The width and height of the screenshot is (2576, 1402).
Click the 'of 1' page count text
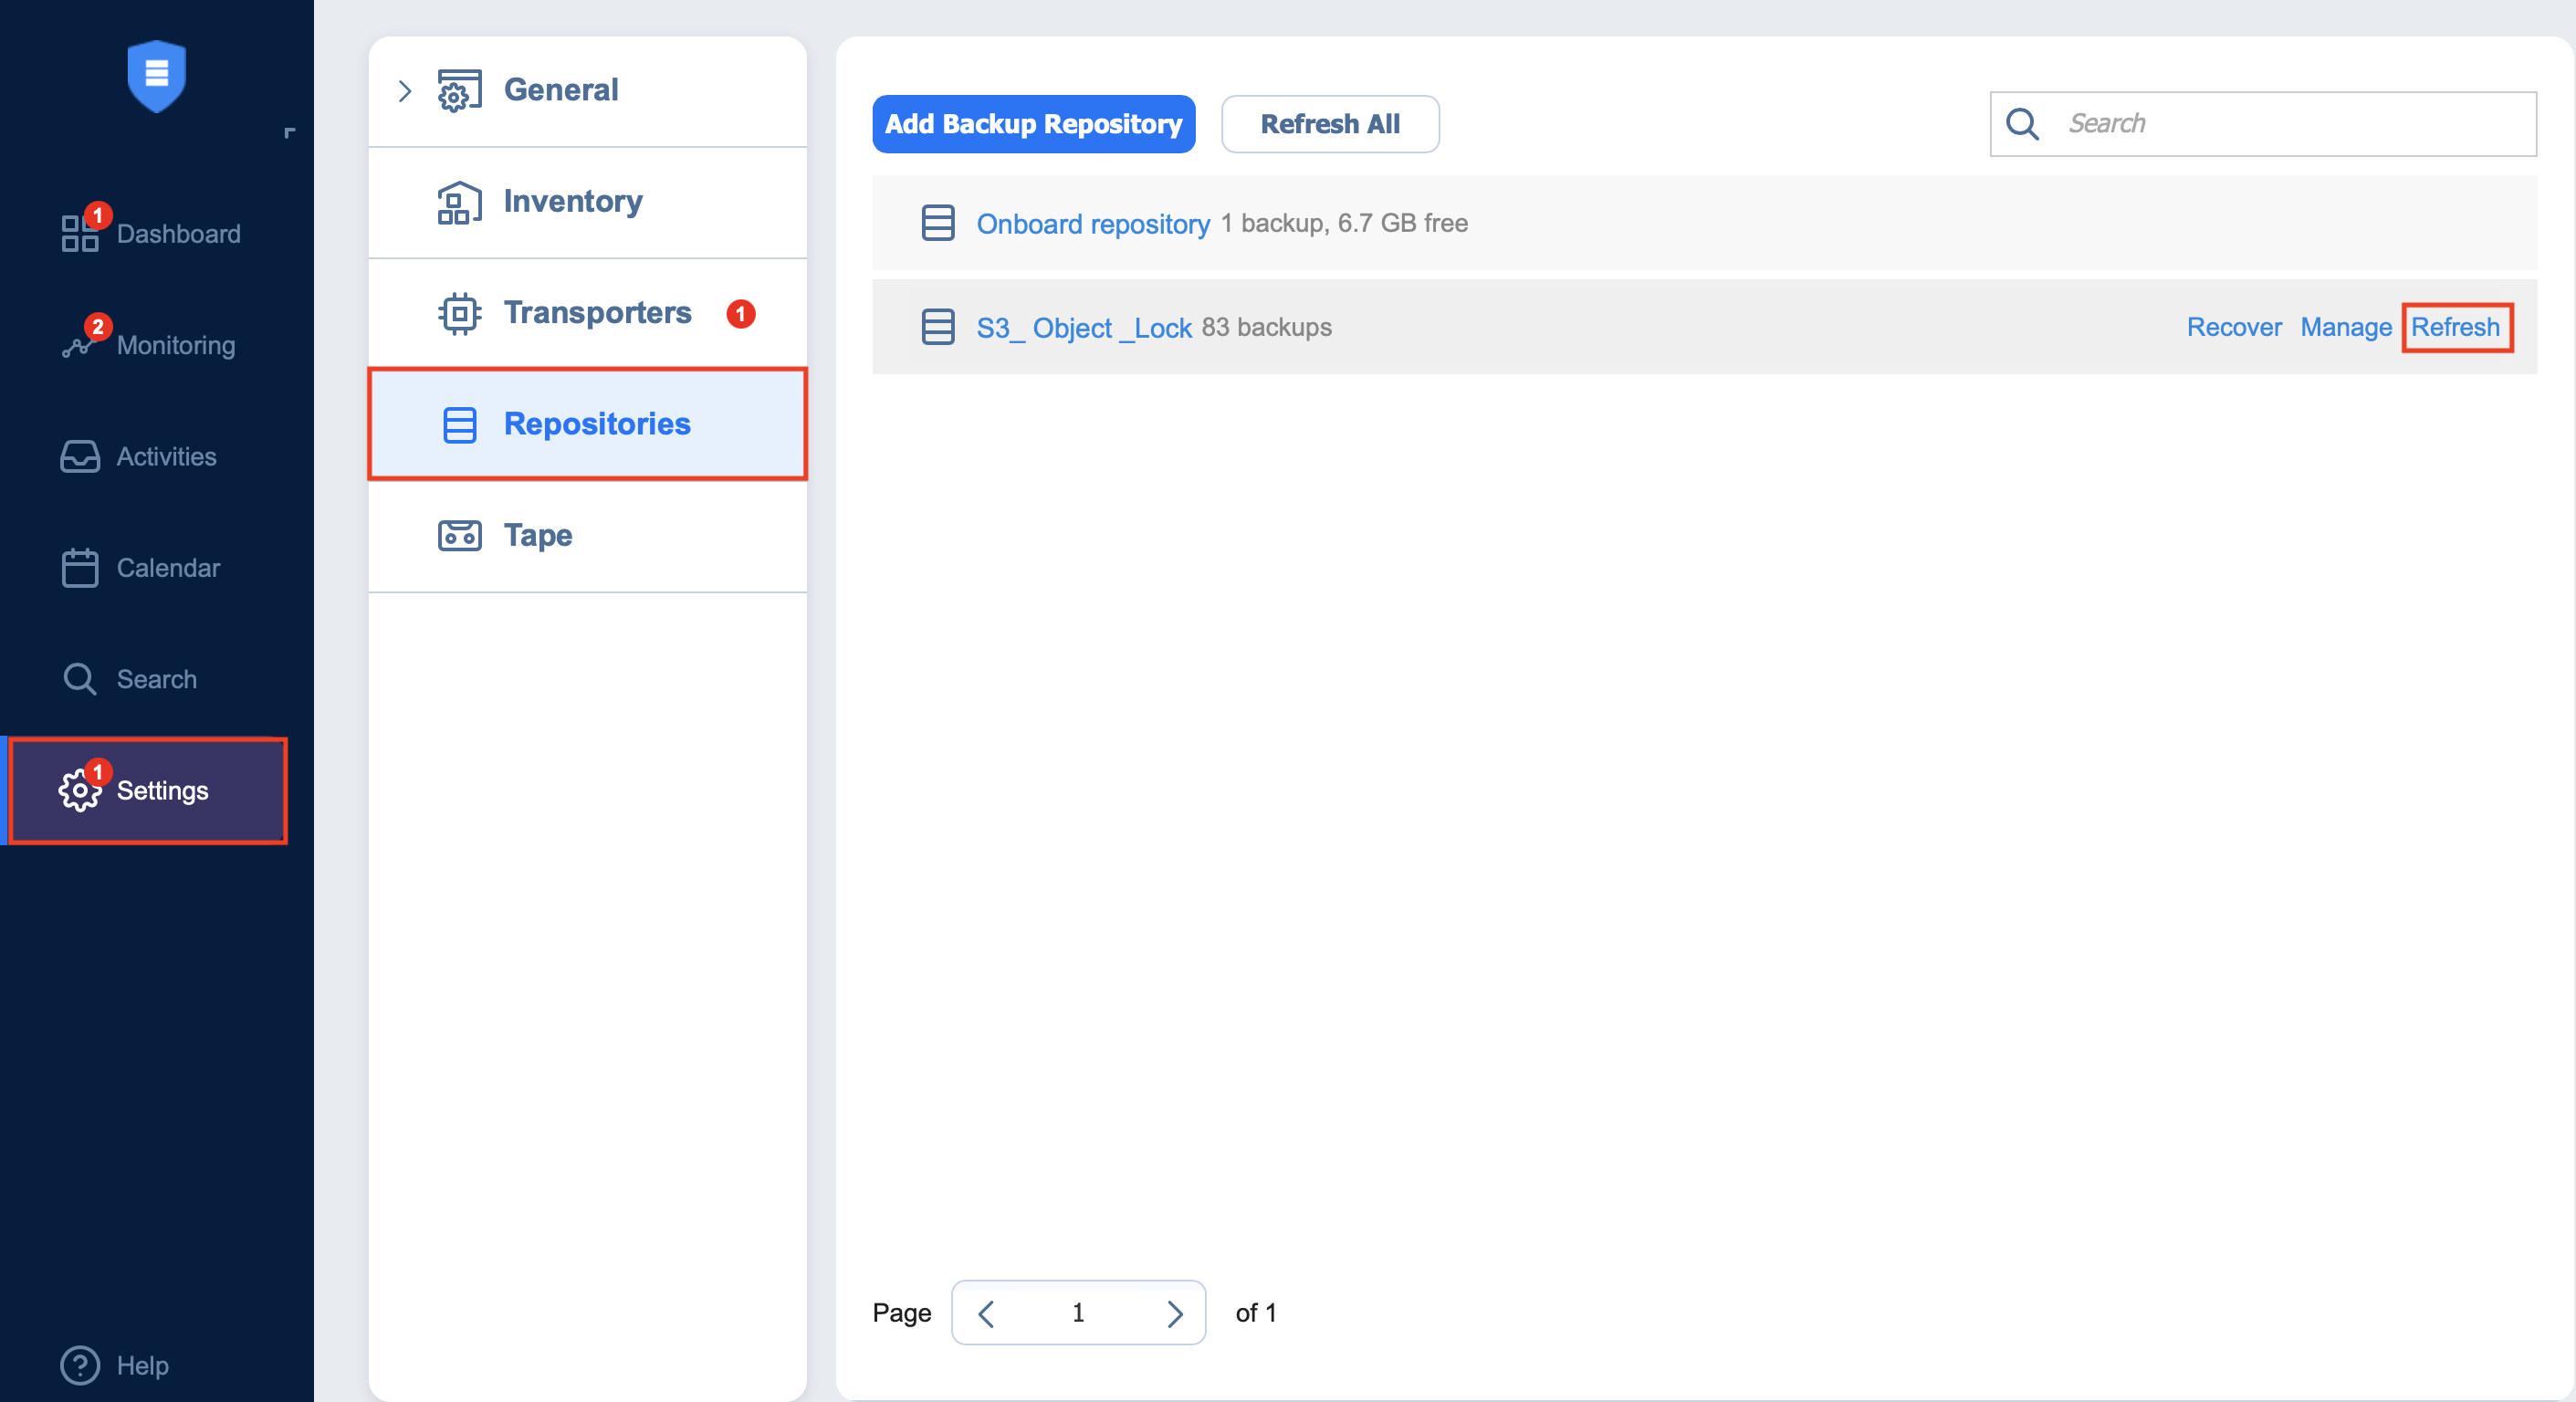[1256, 1313]
